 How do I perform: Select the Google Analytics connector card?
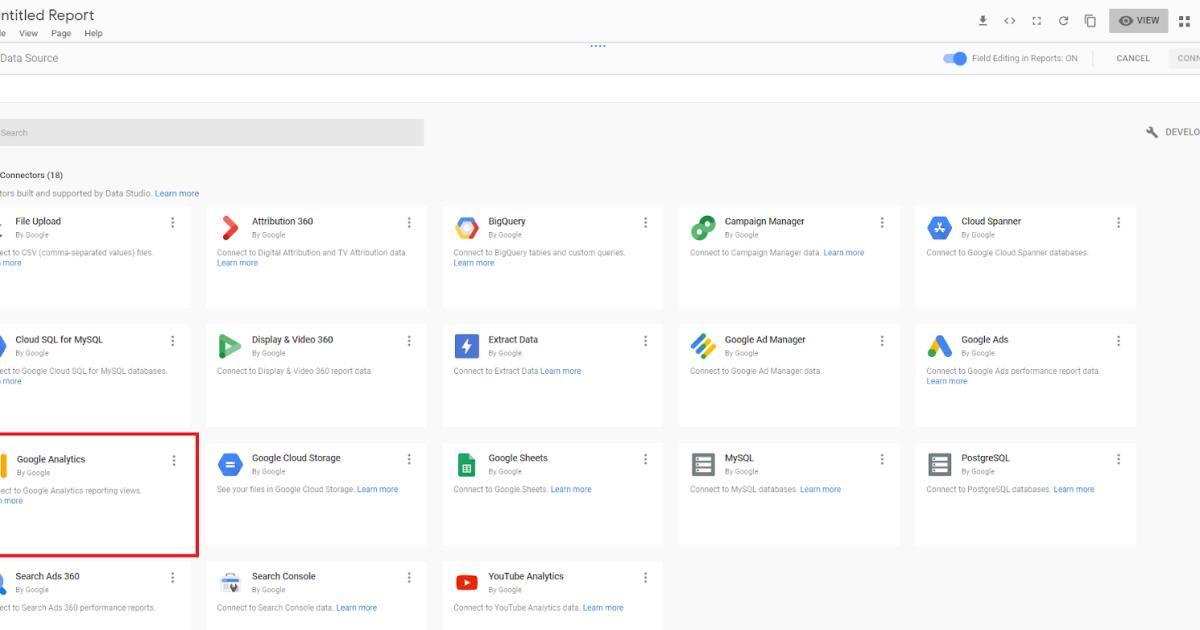90,493
